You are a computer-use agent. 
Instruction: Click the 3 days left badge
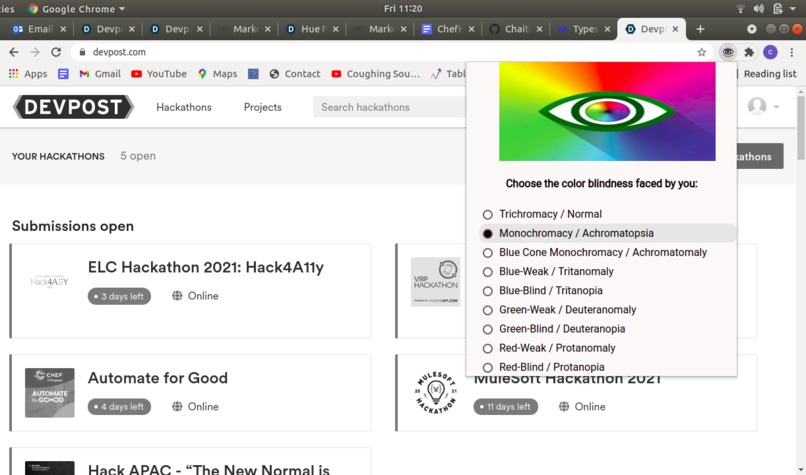pos(119,297)
